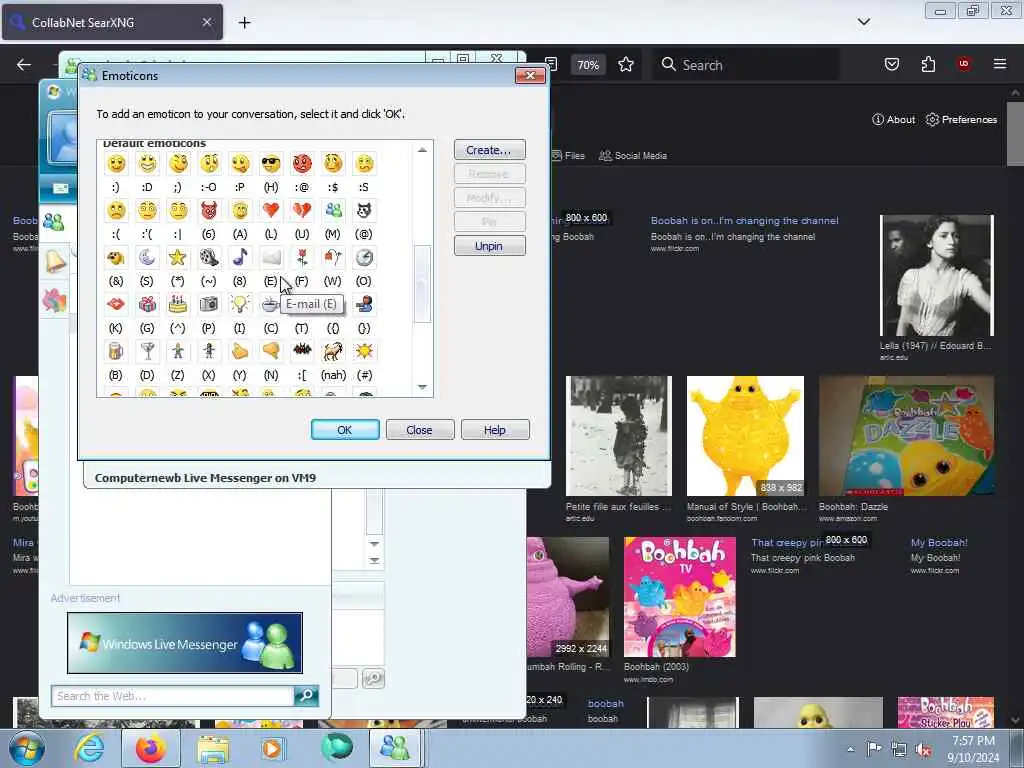Launch Internet Explorer from taskbar
The height and width of the screenshot is (768, 1024).
89,748
